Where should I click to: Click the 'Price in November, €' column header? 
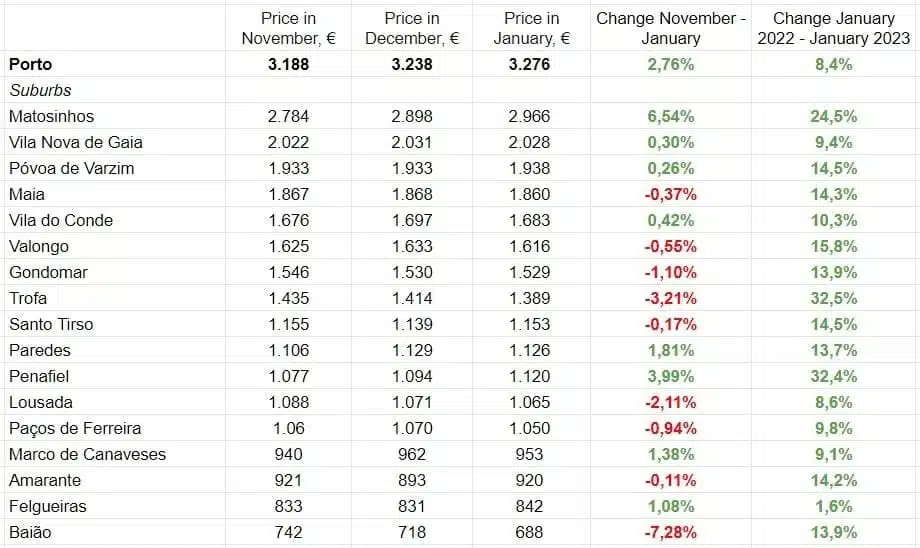point(288,28)
